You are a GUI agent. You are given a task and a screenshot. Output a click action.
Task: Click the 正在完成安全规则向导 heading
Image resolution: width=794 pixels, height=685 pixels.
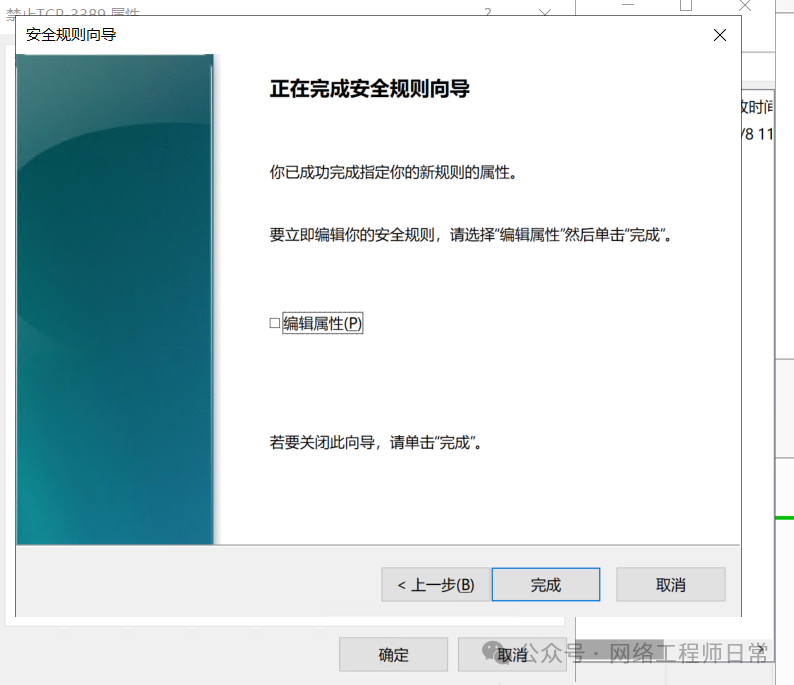point(370,89)
